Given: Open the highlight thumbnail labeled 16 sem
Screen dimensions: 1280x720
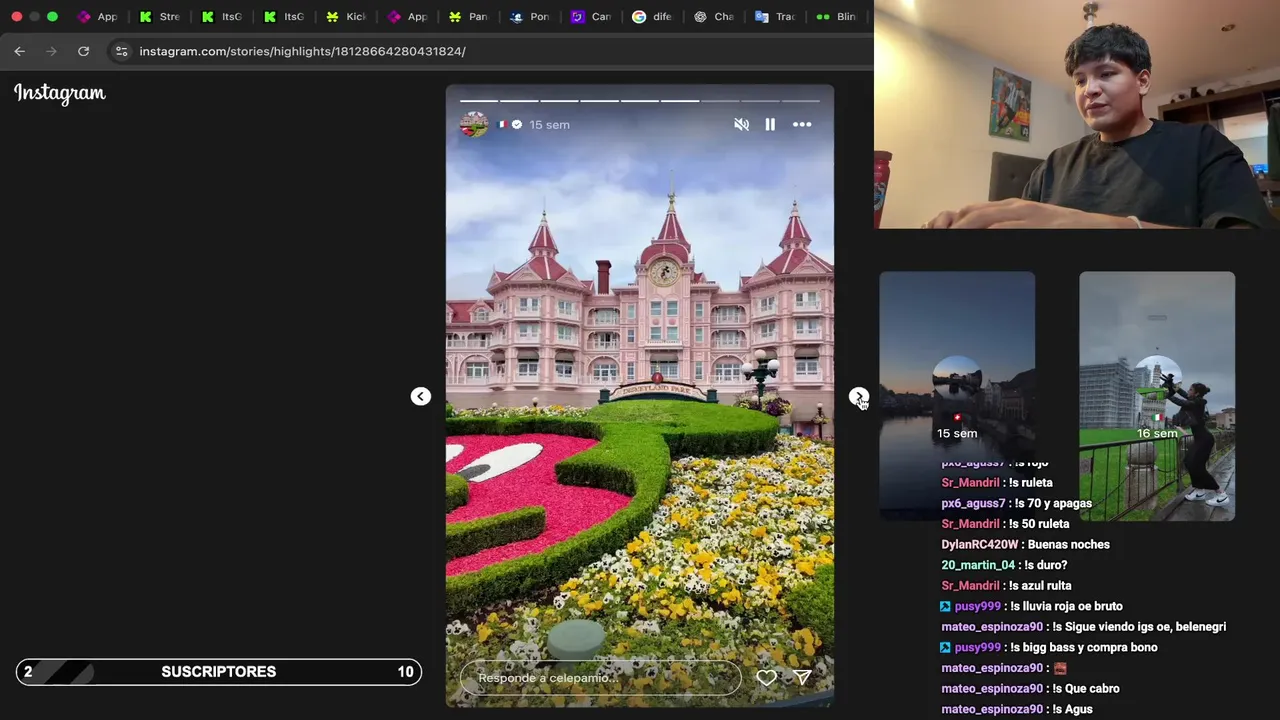Looking at the screenshot, I should point(1157,396).
